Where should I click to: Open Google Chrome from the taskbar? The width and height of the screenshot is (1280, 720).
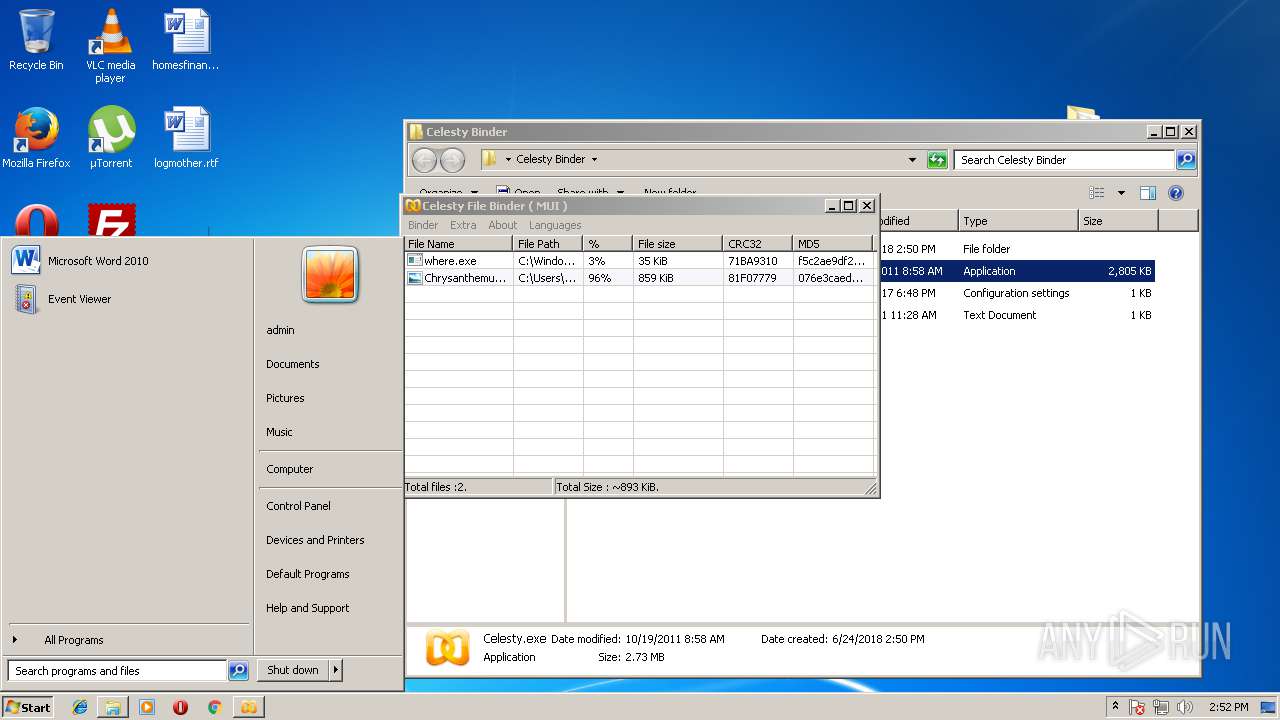click(214, 707)
